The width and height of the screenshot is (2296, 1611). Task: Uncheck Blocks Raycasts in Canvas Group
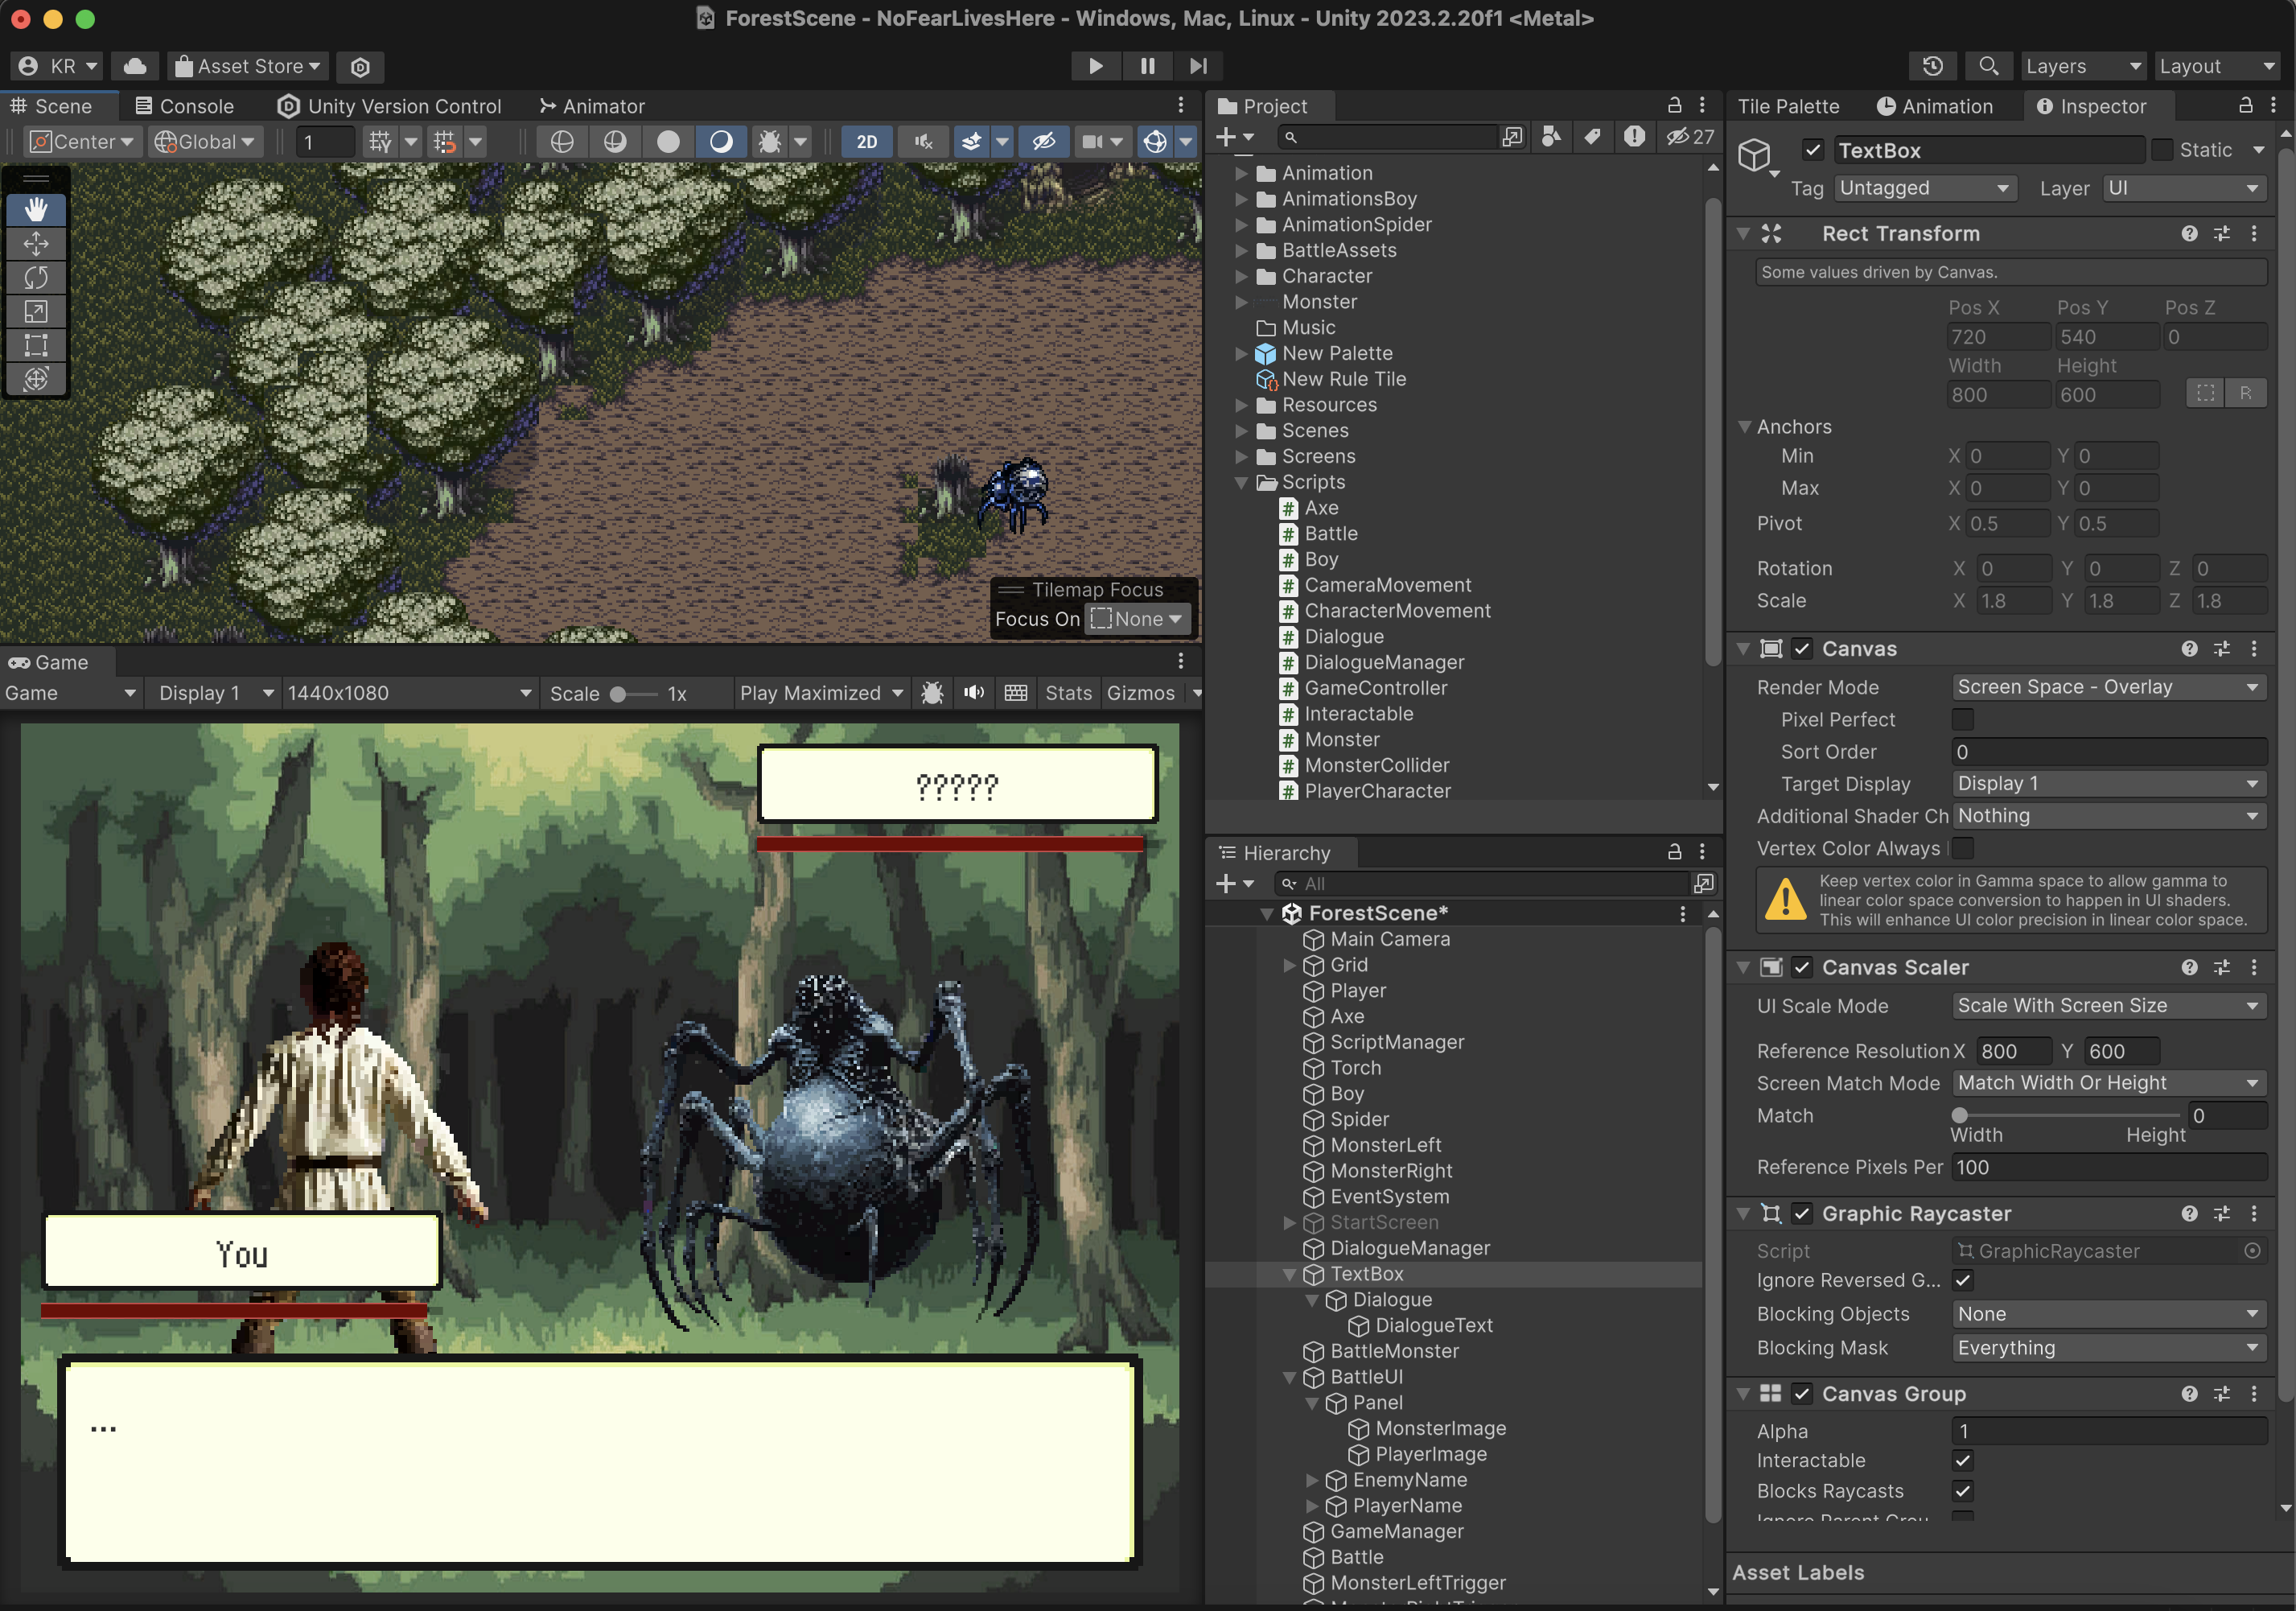point(1962,1491)
